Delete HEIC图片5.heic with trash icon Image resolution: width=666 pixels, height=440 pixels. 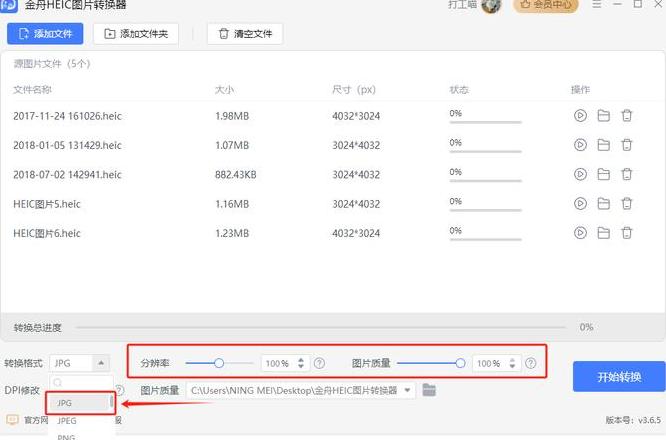pos(627,203)
